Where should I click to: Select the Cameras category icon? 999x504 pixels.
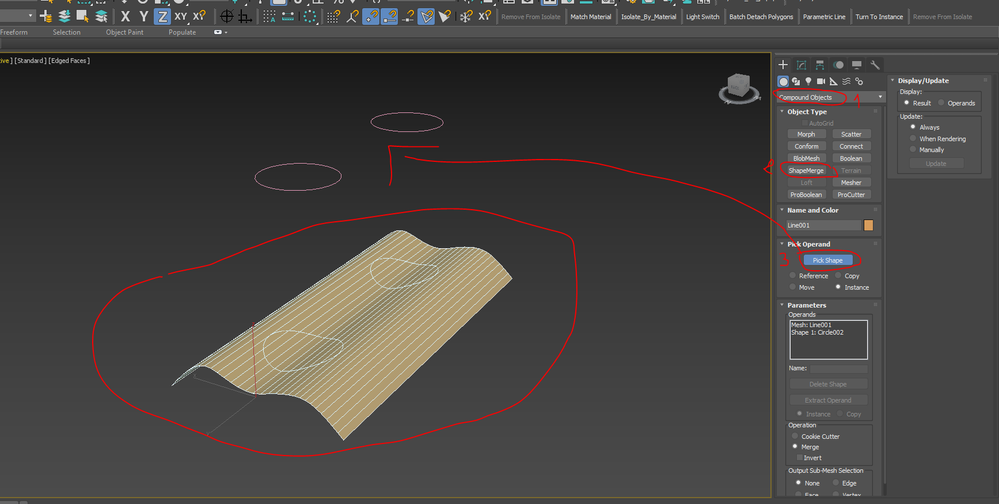(821, 82)
